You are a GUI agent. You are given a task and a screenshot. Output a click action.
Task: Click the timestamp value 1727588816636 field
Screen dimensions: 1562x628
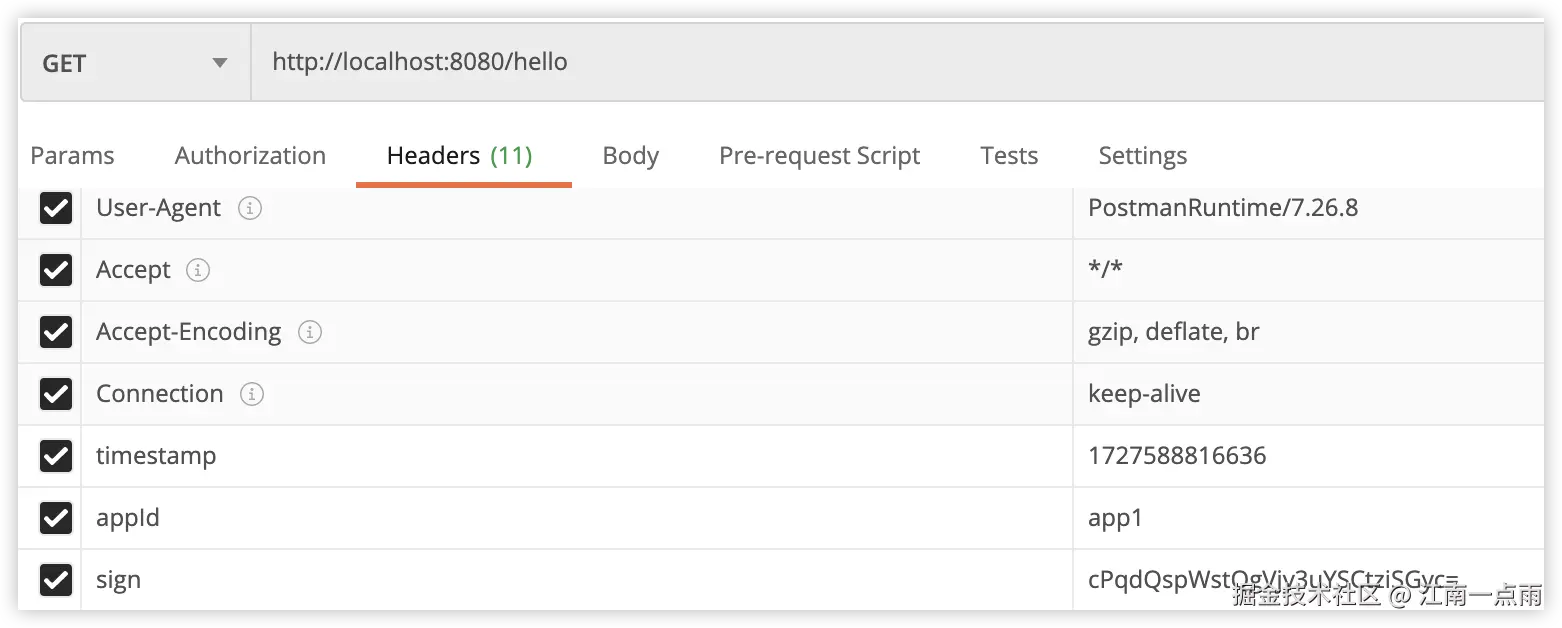click(1177, 456)
